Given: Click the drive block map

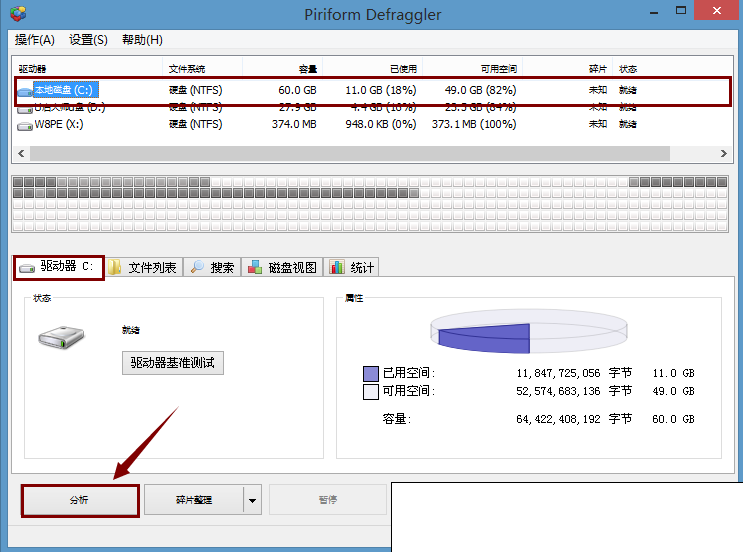Looking at the screenshot, I should [x=370, y=204].
